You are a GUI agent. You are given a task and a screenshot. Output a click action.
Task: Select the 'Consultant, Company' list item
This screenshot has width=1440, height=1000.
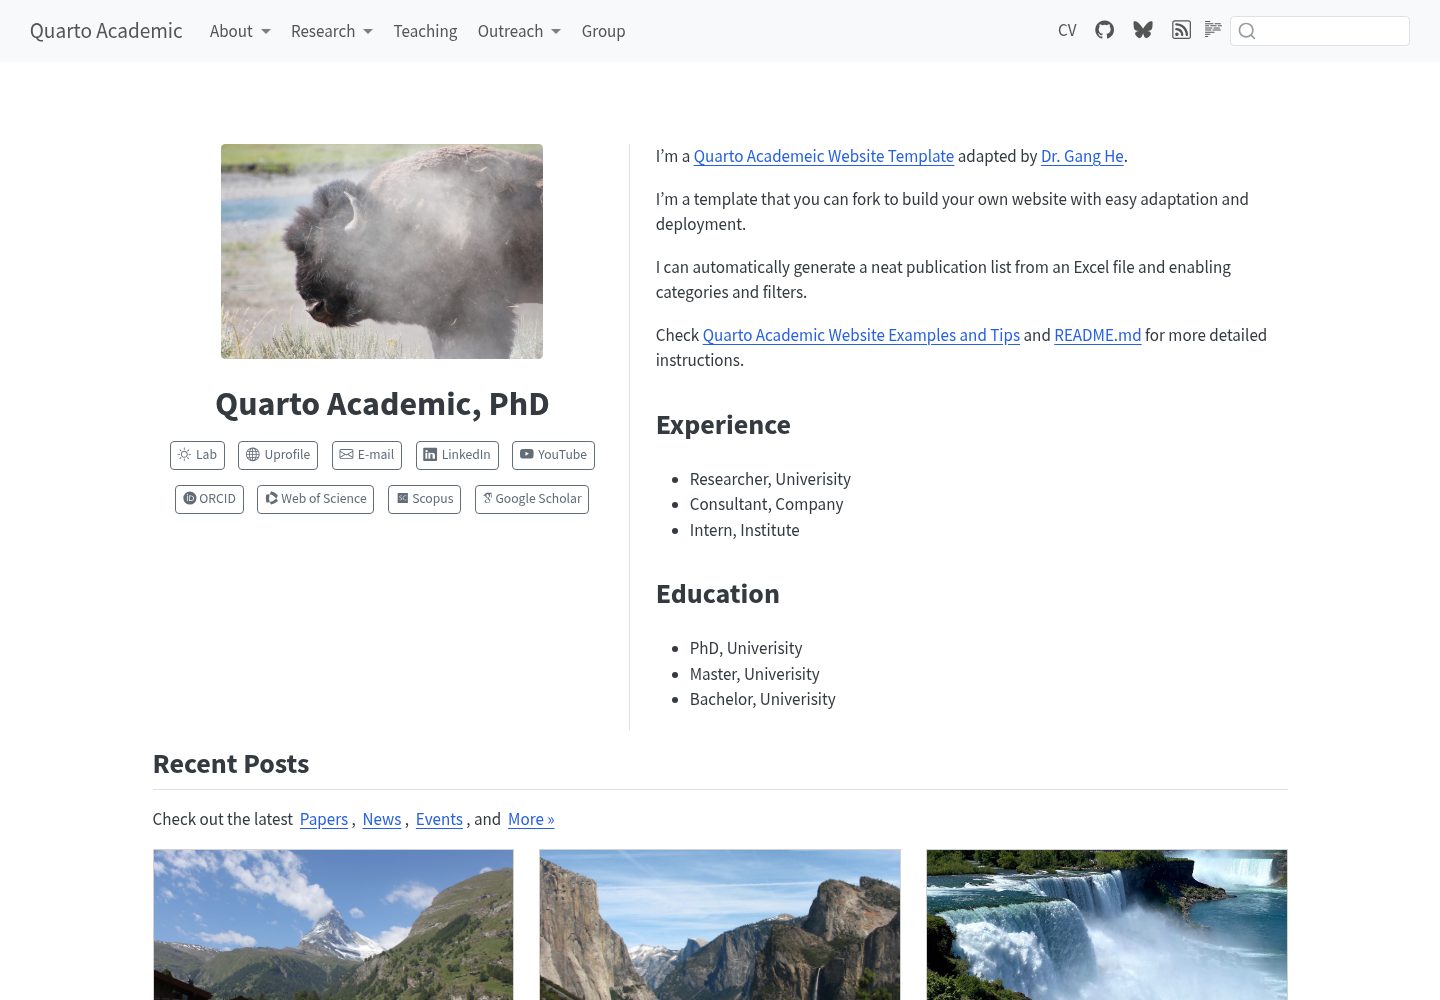click(766, 504)
